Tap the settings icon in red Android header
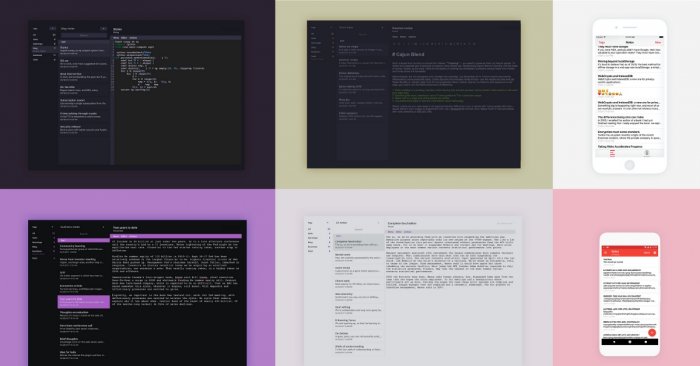This screenshot has height=366, width=700. click(655, 253)
